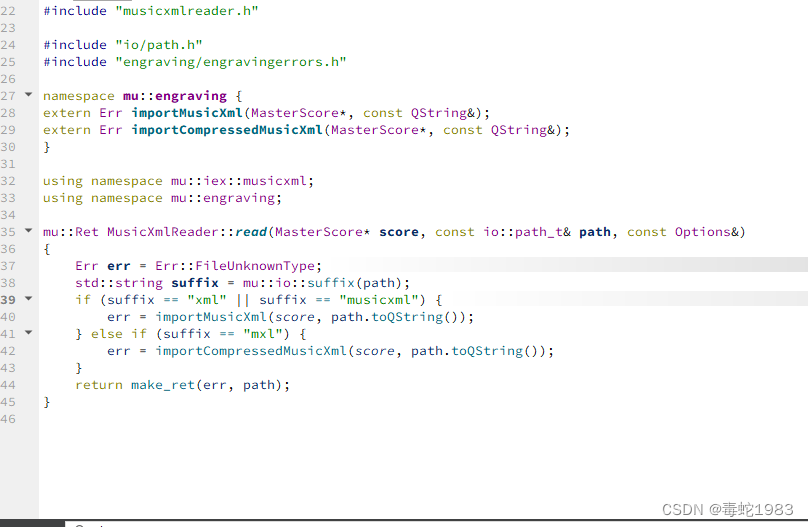Click importCompressedMusicXml call on line 42
Screen dimensions: 808x527
(x=251, y=351)
